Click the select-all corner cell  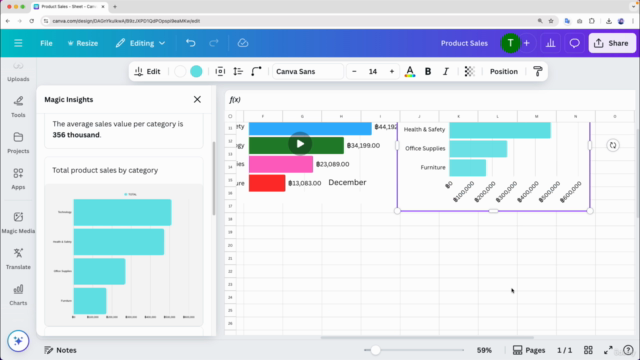[230, 116]
